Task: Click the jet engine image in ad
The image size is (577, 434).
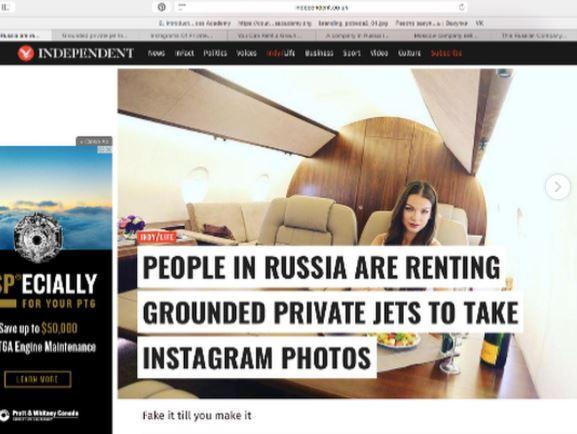Action: click(x=36, y=239)
